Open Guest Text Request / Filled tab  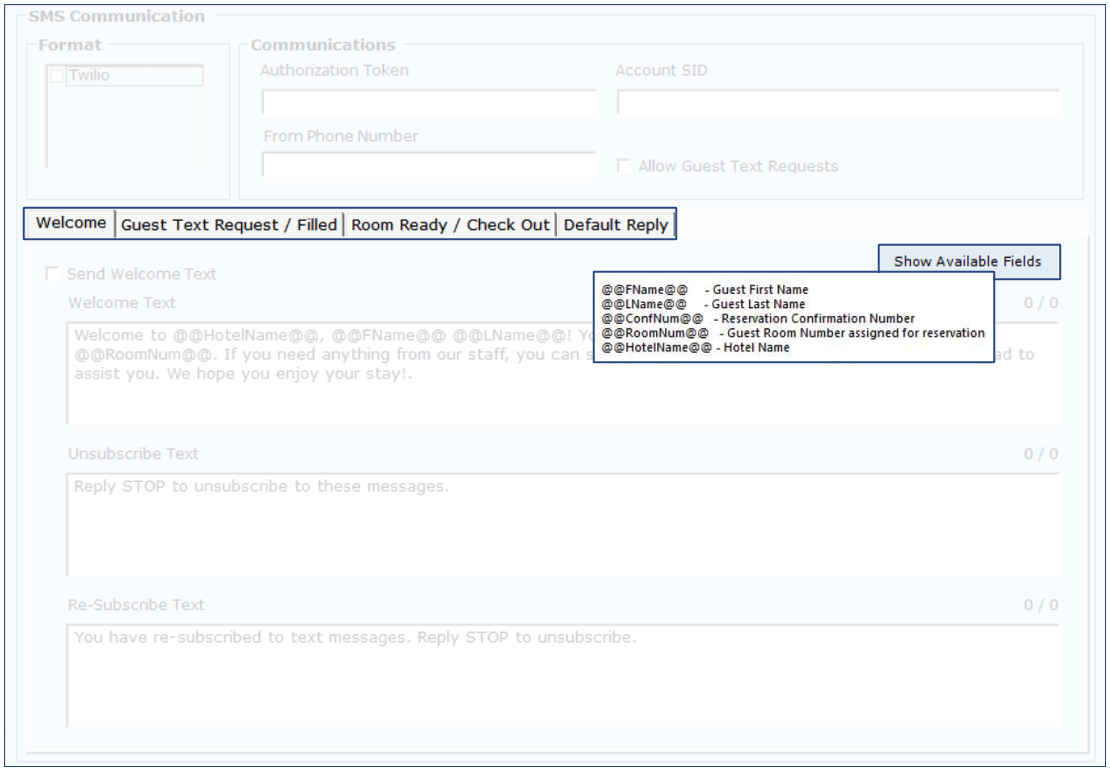point(229,225)
